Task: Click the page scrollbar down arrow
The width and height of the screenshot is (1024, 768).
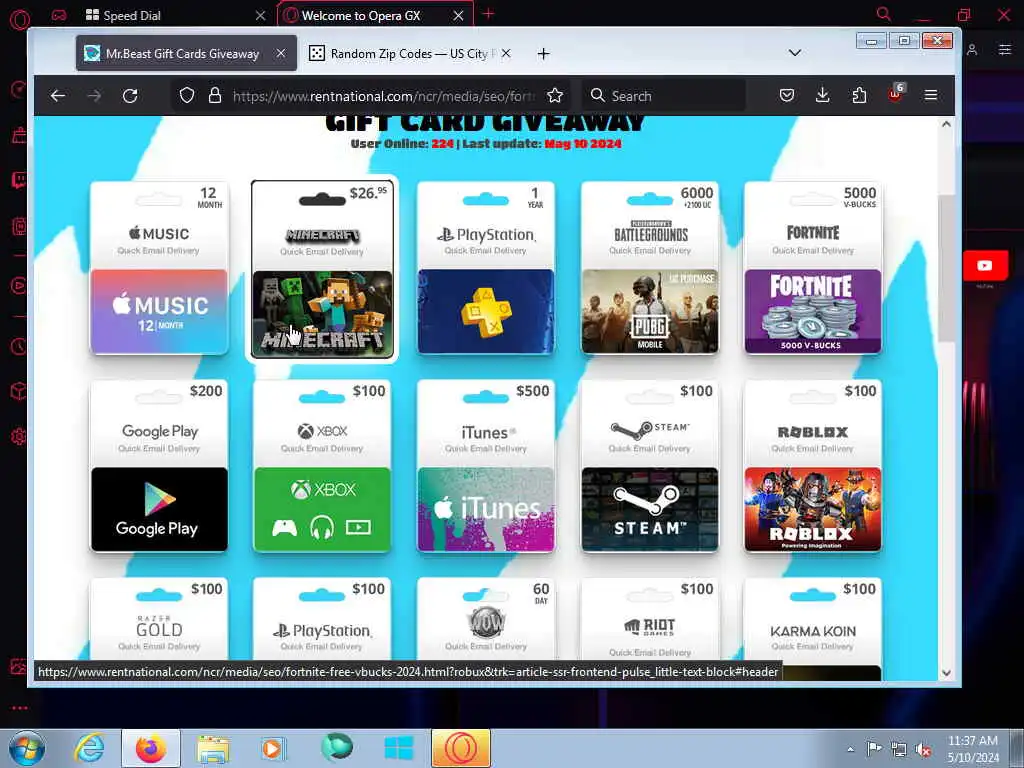Action: coord(946,673)
